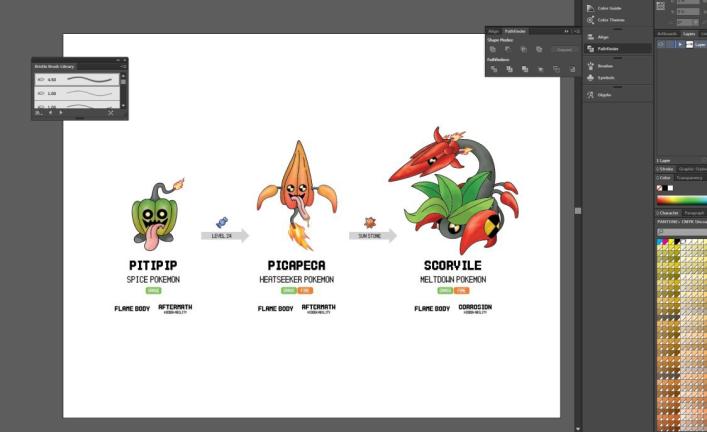
Task: Click the PITIPIP title text
Action: click(153, 265)
